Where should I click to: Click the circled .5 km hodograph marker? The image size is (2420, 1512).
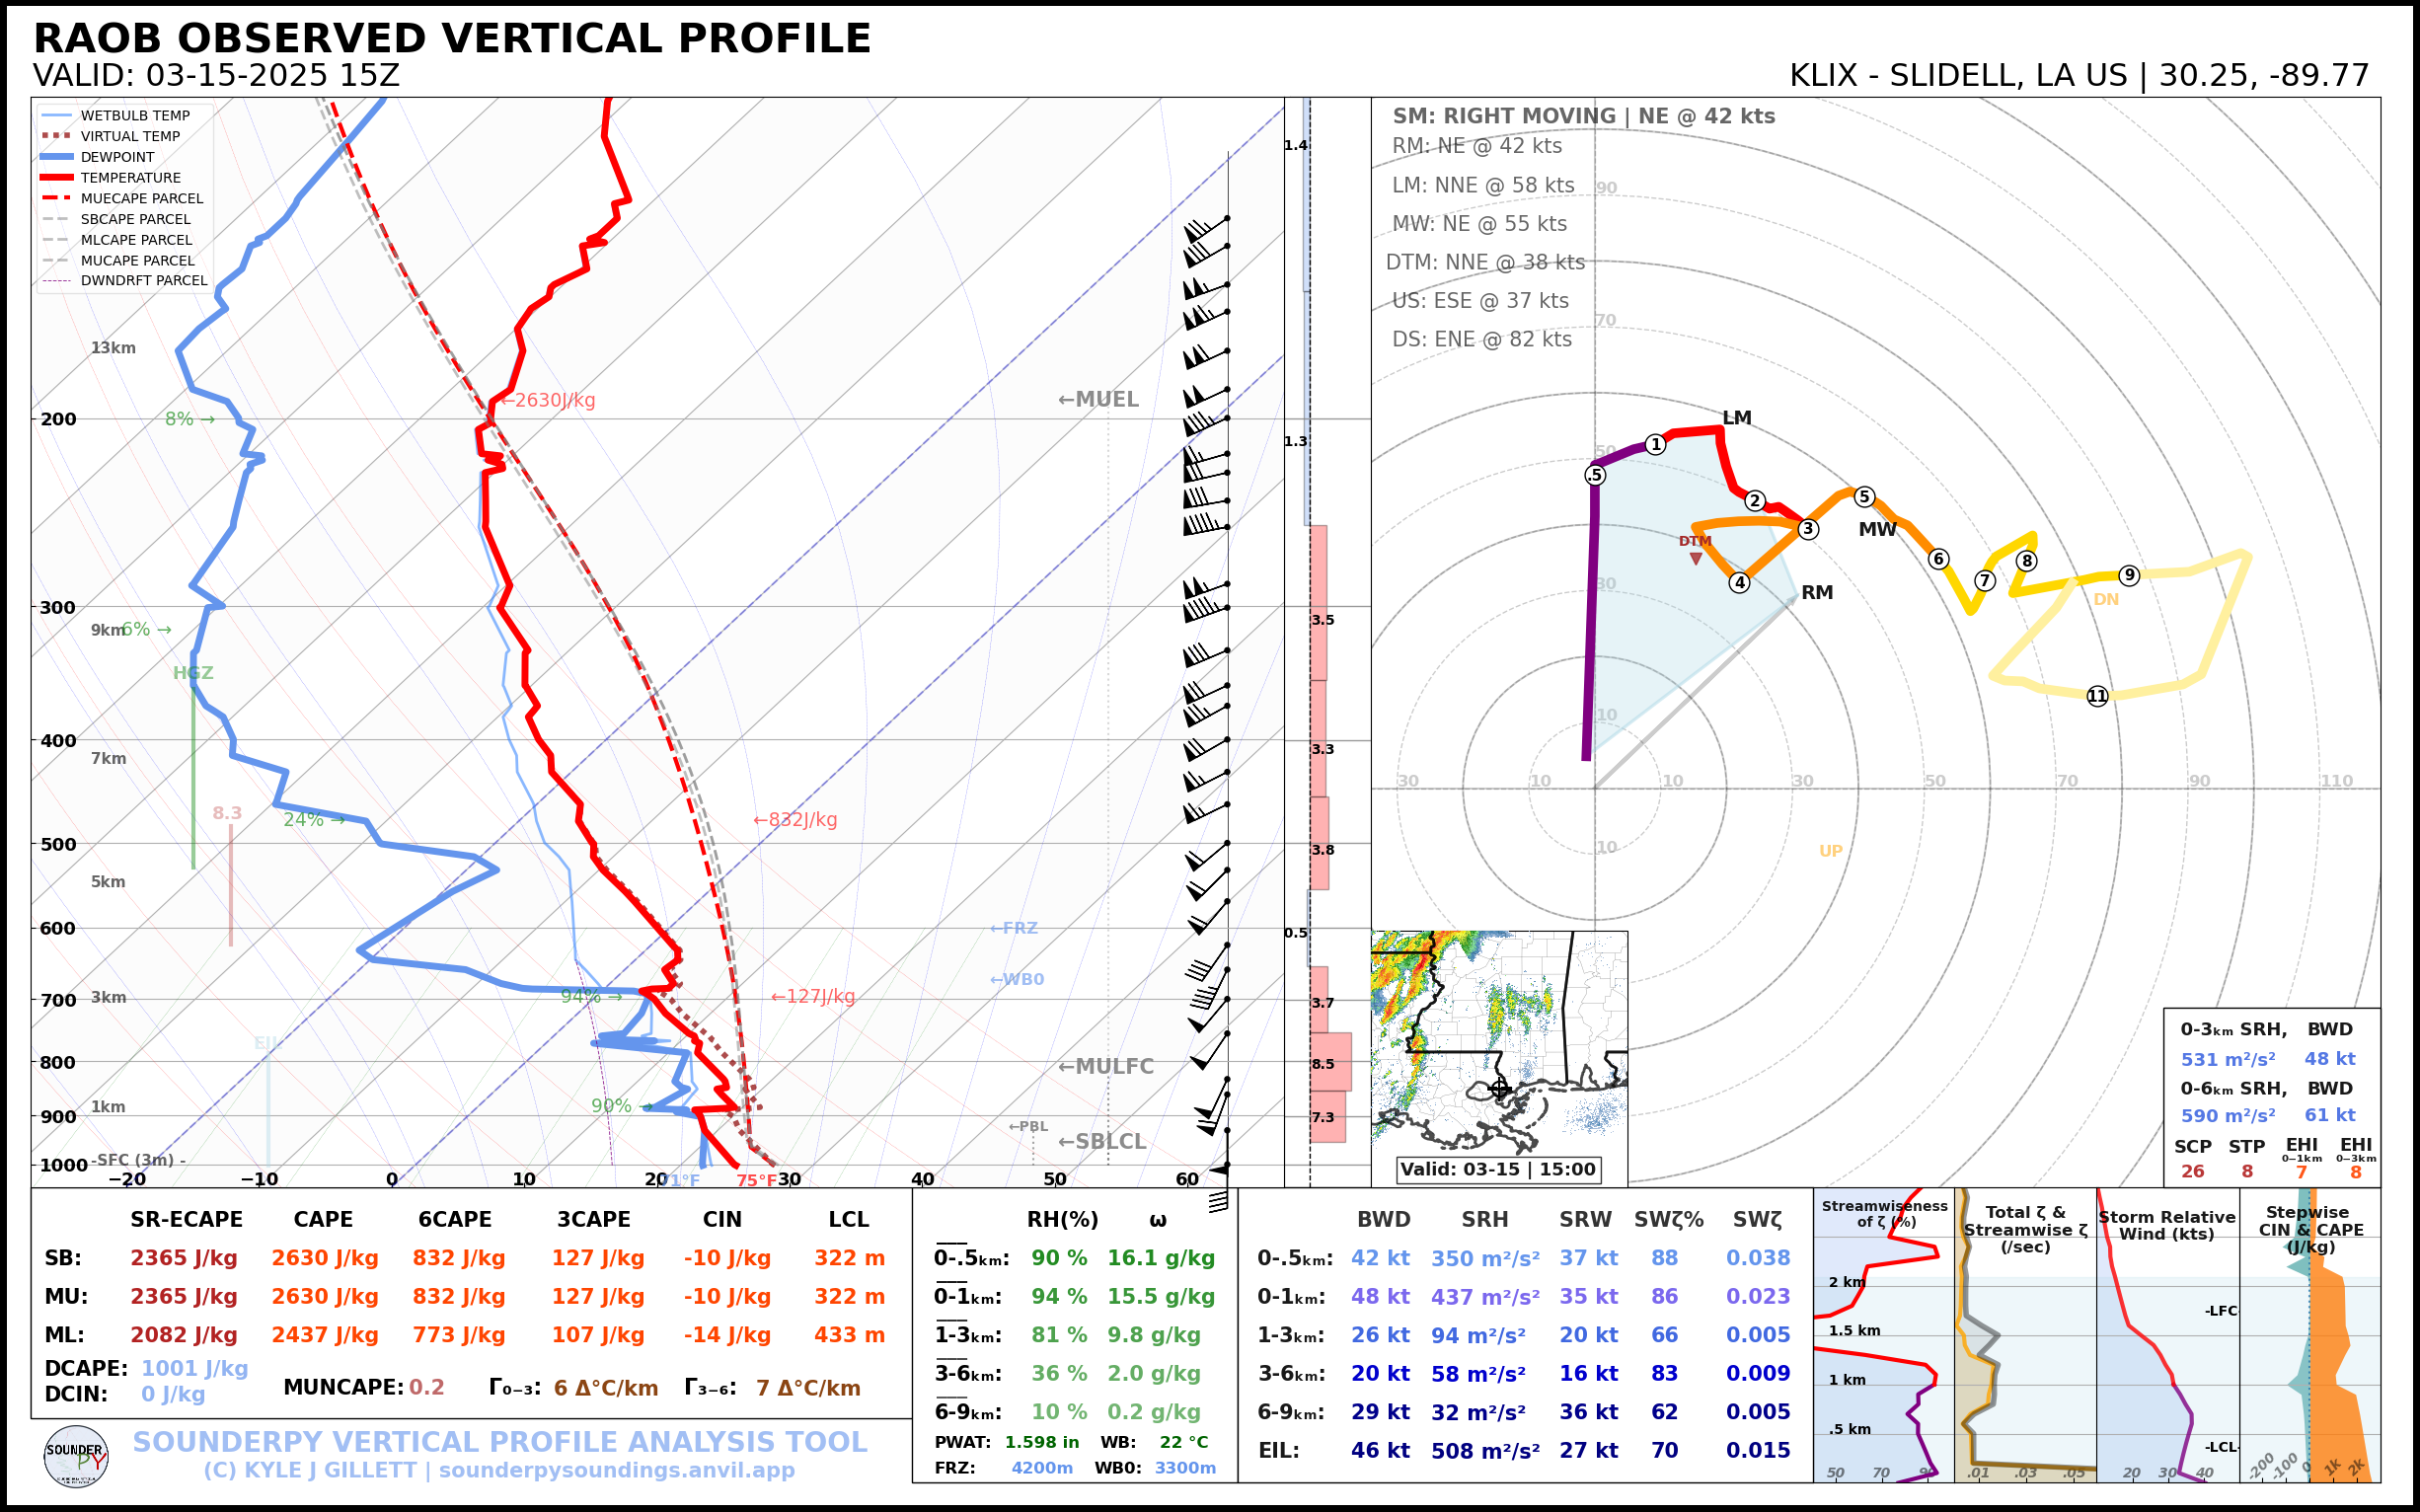(1595, 475)
